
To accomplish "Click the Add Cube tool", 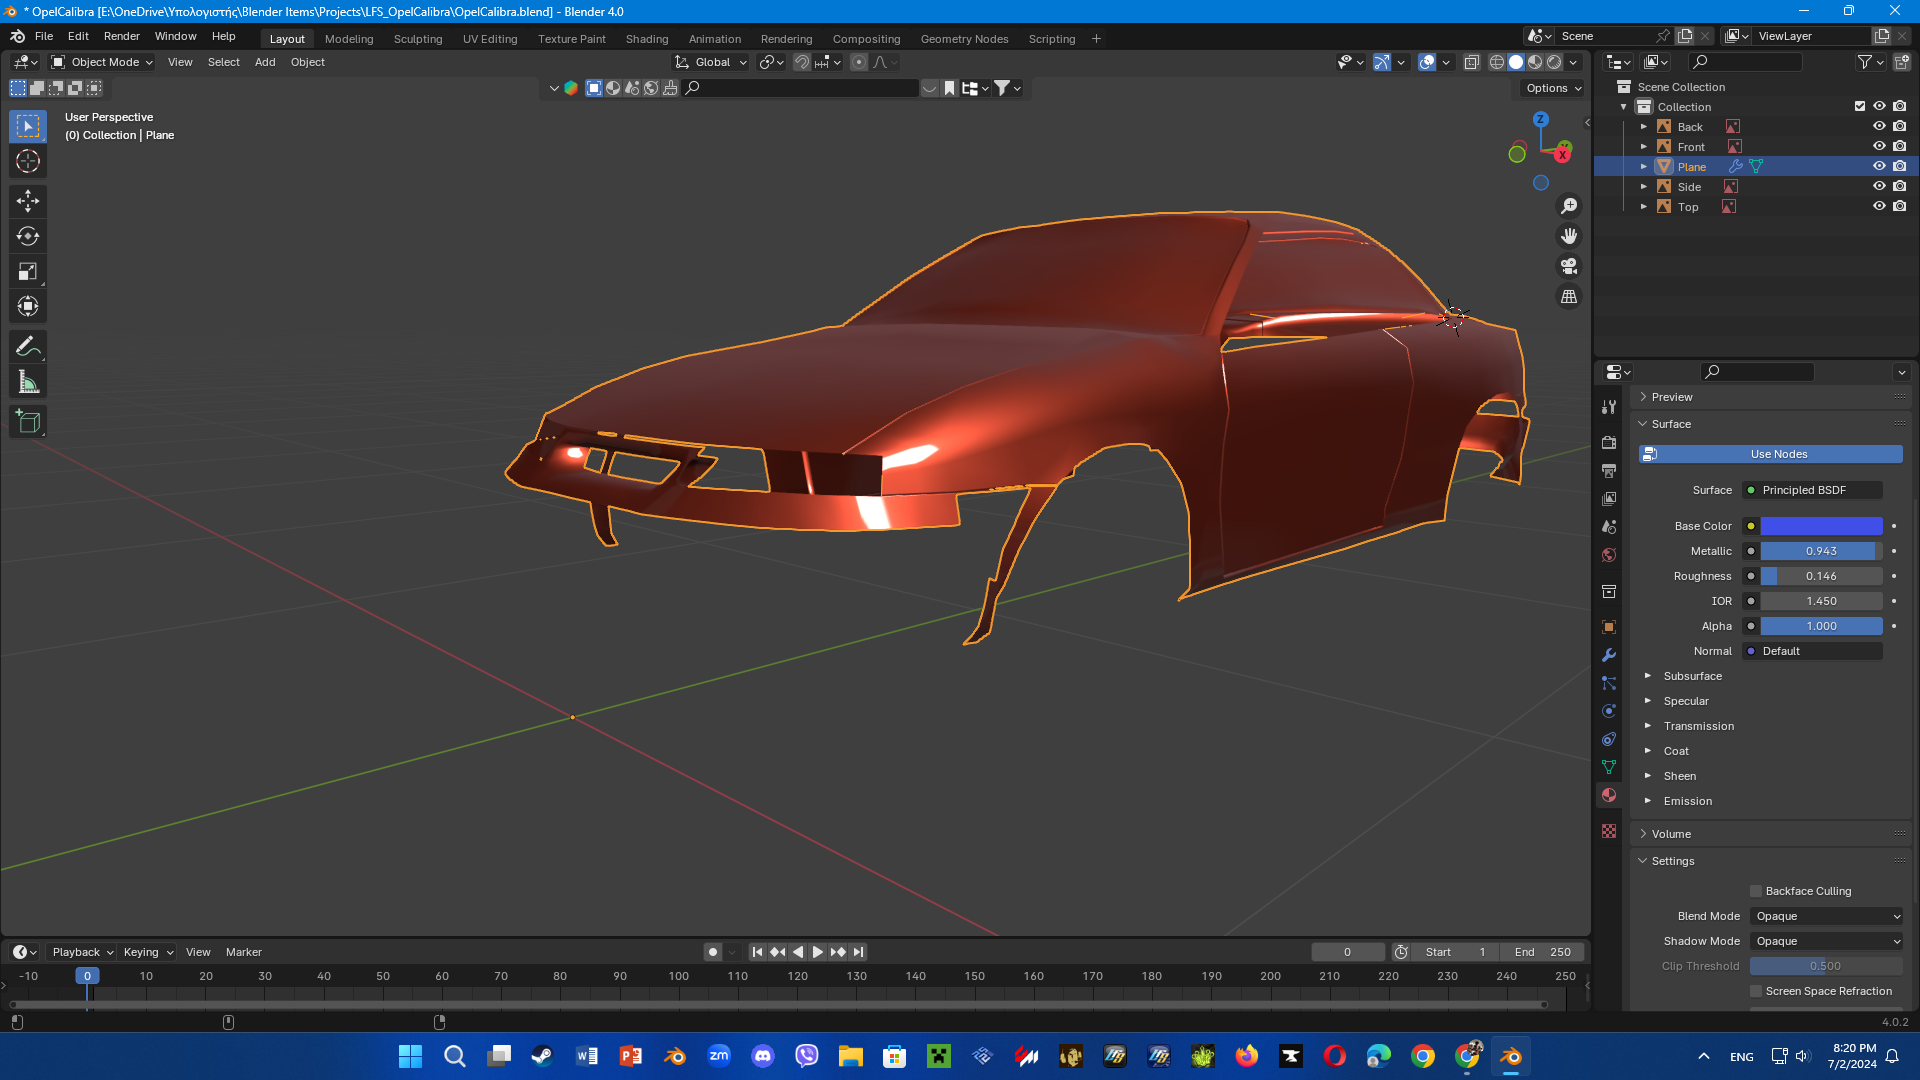I will tap(27, 422).
